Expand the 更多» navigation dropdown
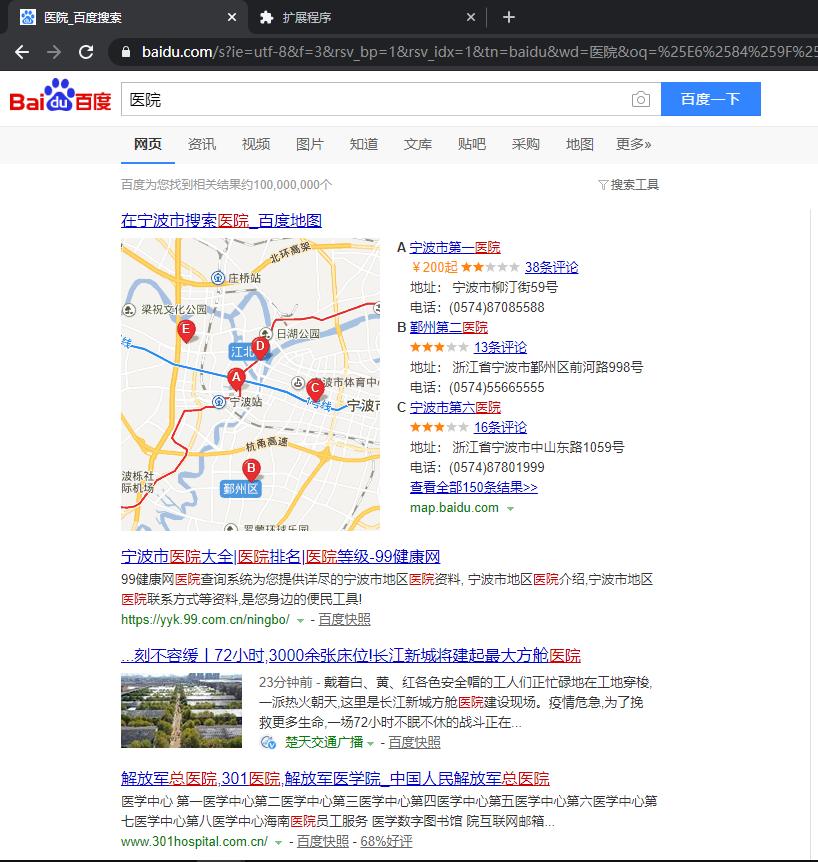Viewport: 818px width, 862px height. click(x=632, y=144)
